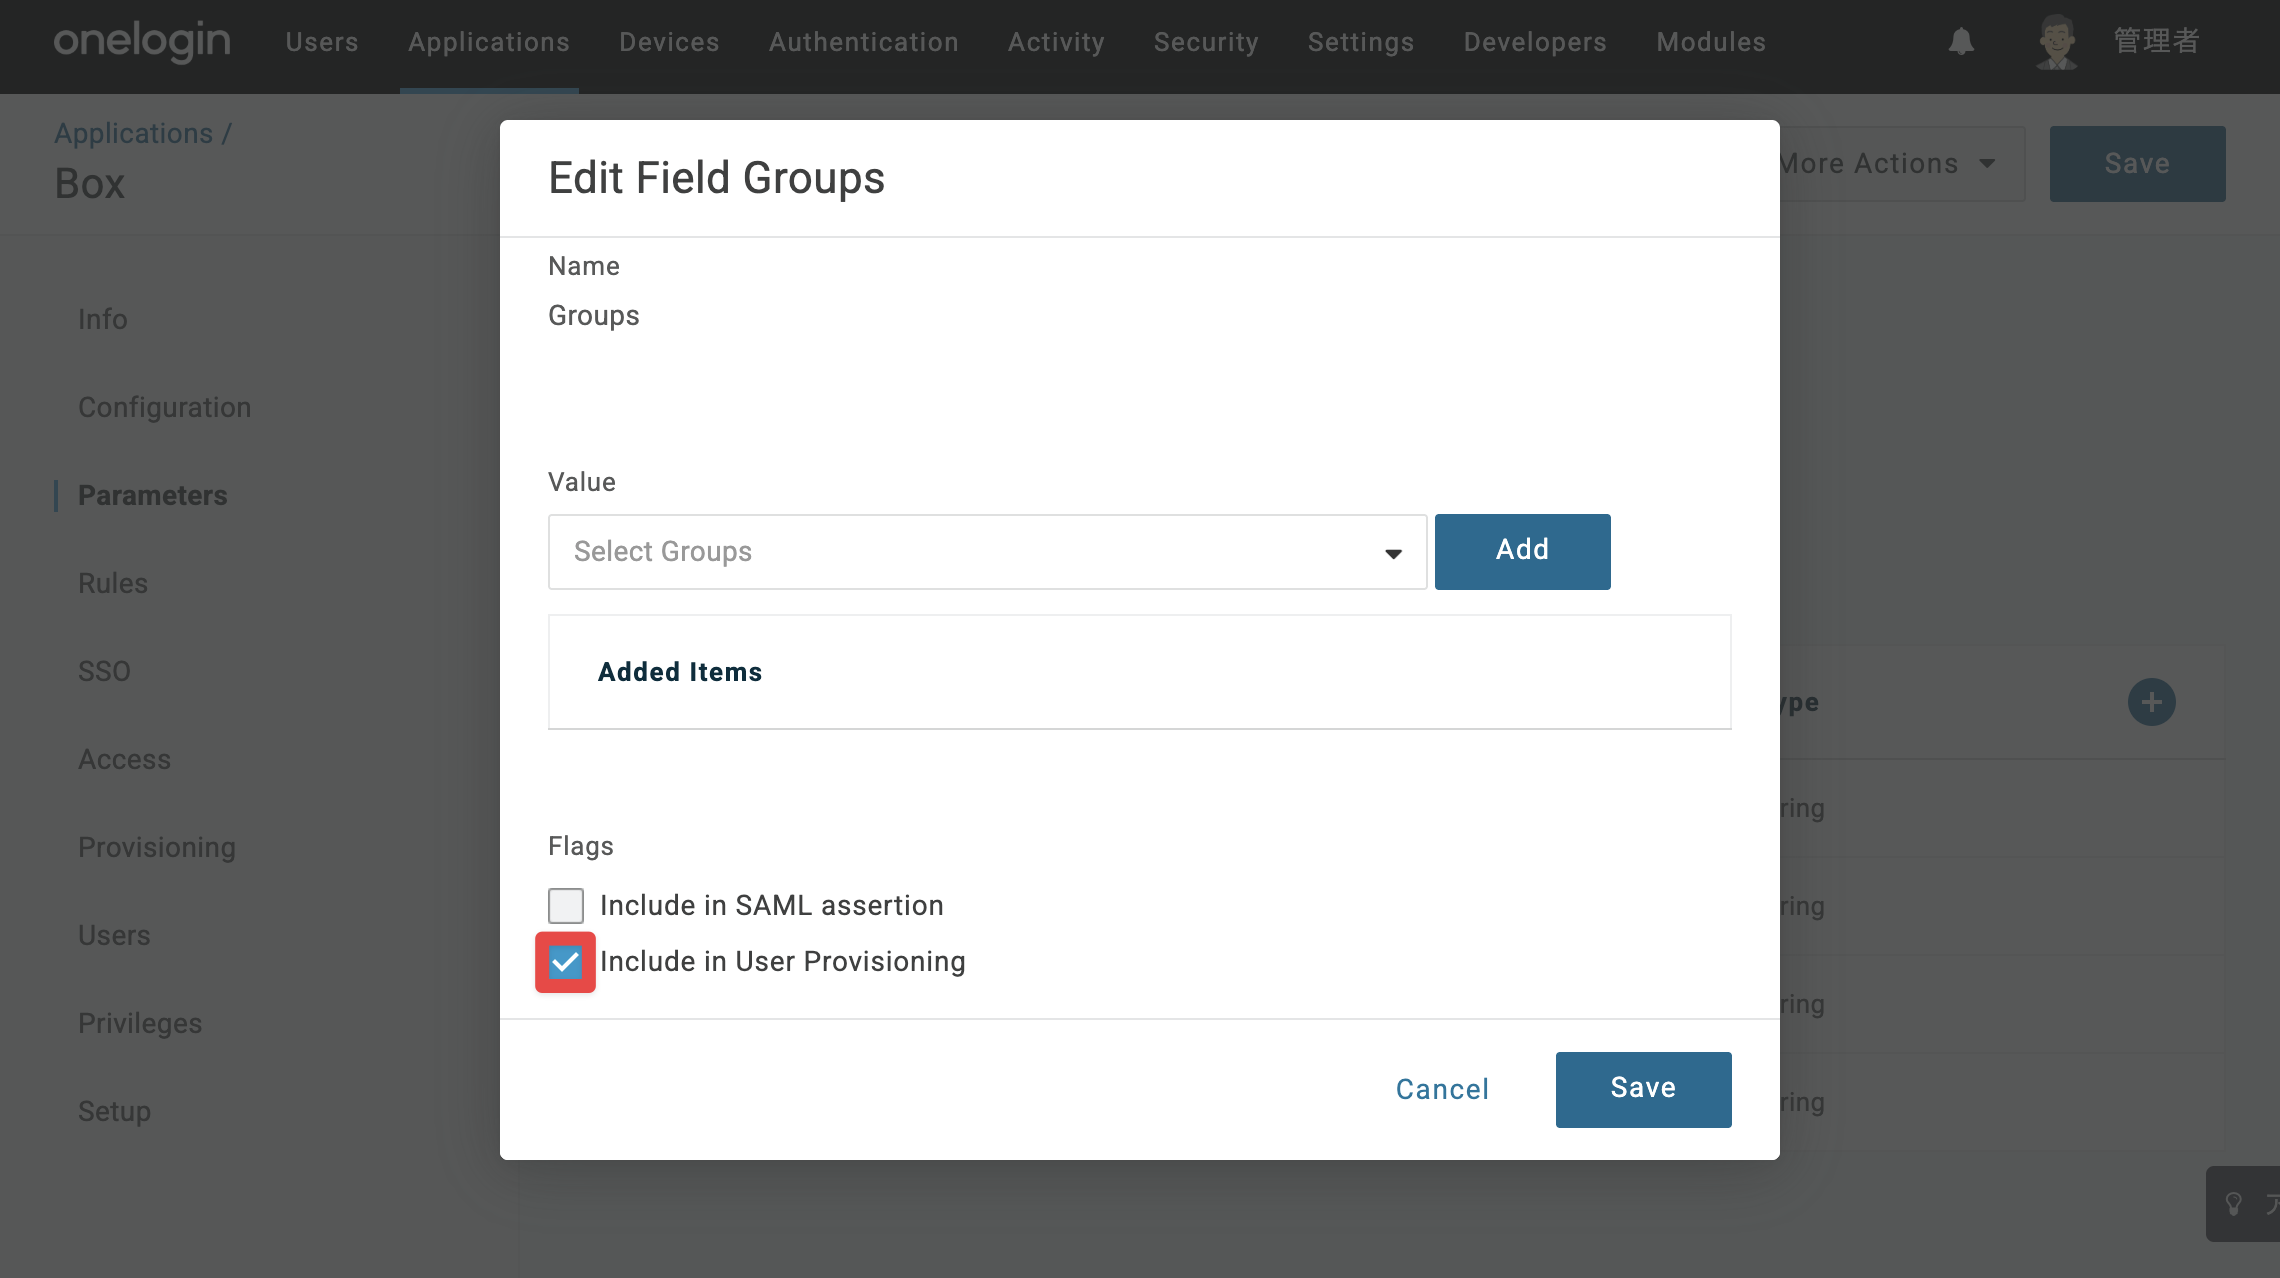Open the Modules top menu
Screen dimensions: 2280x1278
tap(1711, 42)
